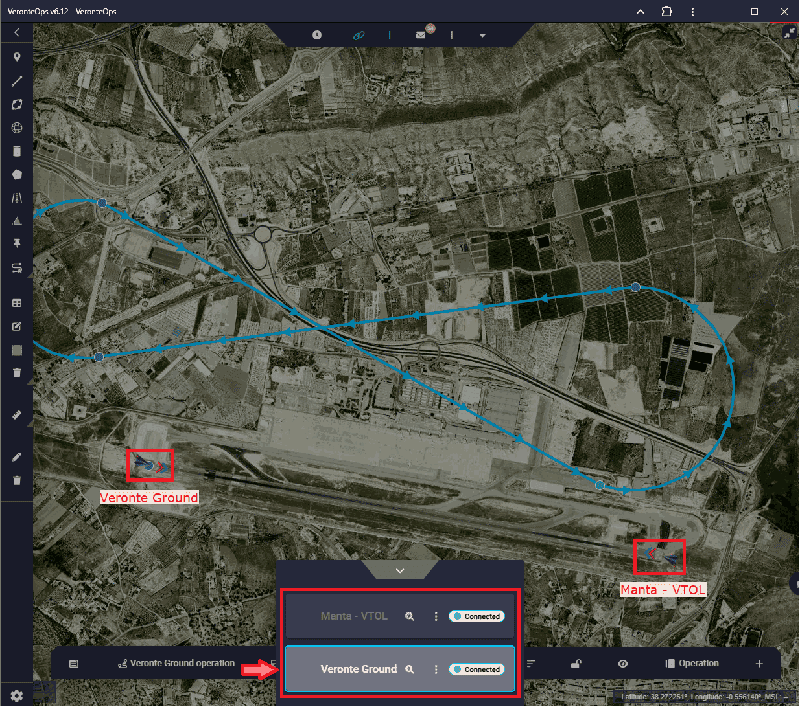Zoom to Veronte Ground with magnifier icon
The height and width of the screenshot is (706, 799).
[x=409, y=669]
